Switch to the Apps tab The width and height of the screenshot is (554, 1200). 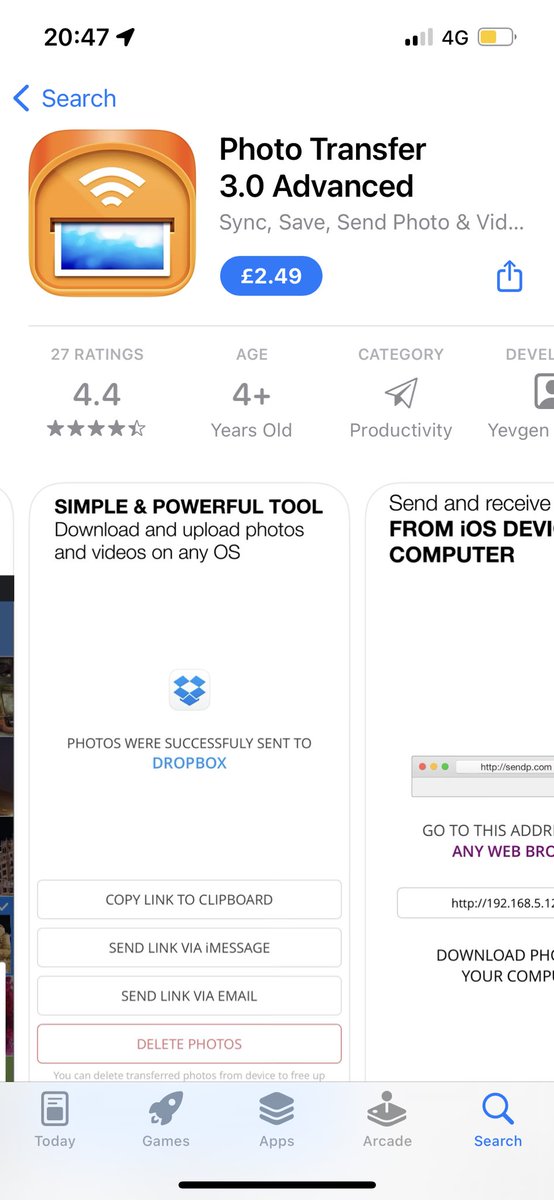point(277,1119)
